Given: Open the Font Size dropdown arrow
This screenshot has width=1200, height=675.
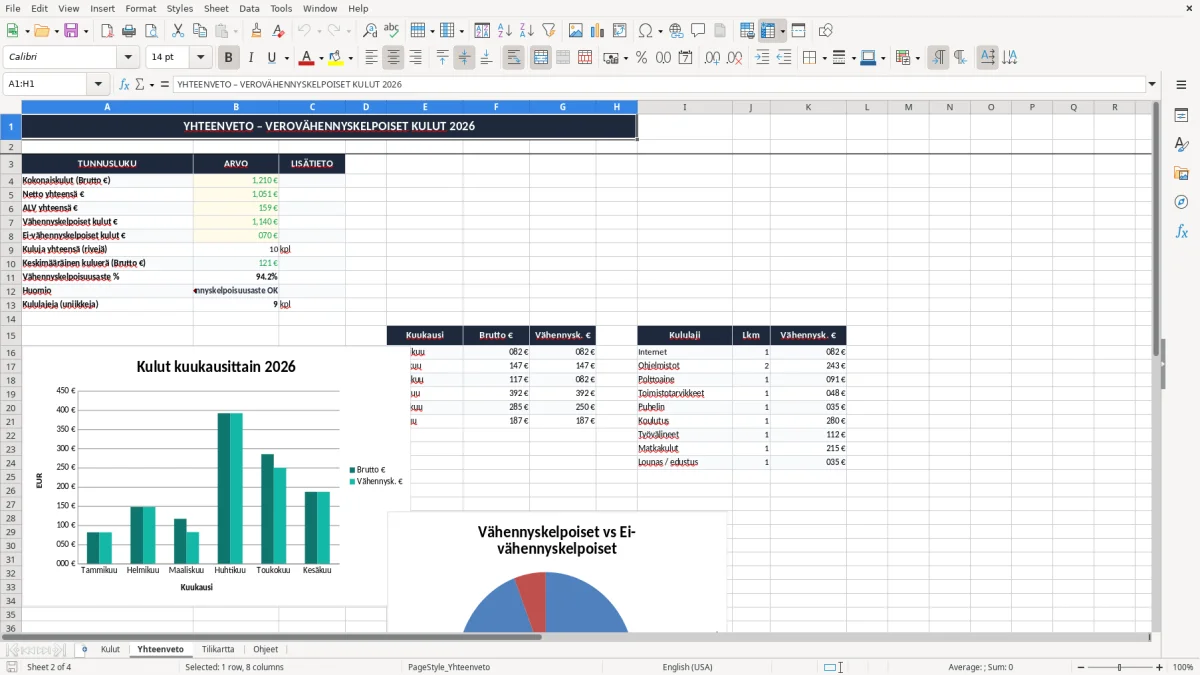Looking at the screenshot, I should point(200,58).
